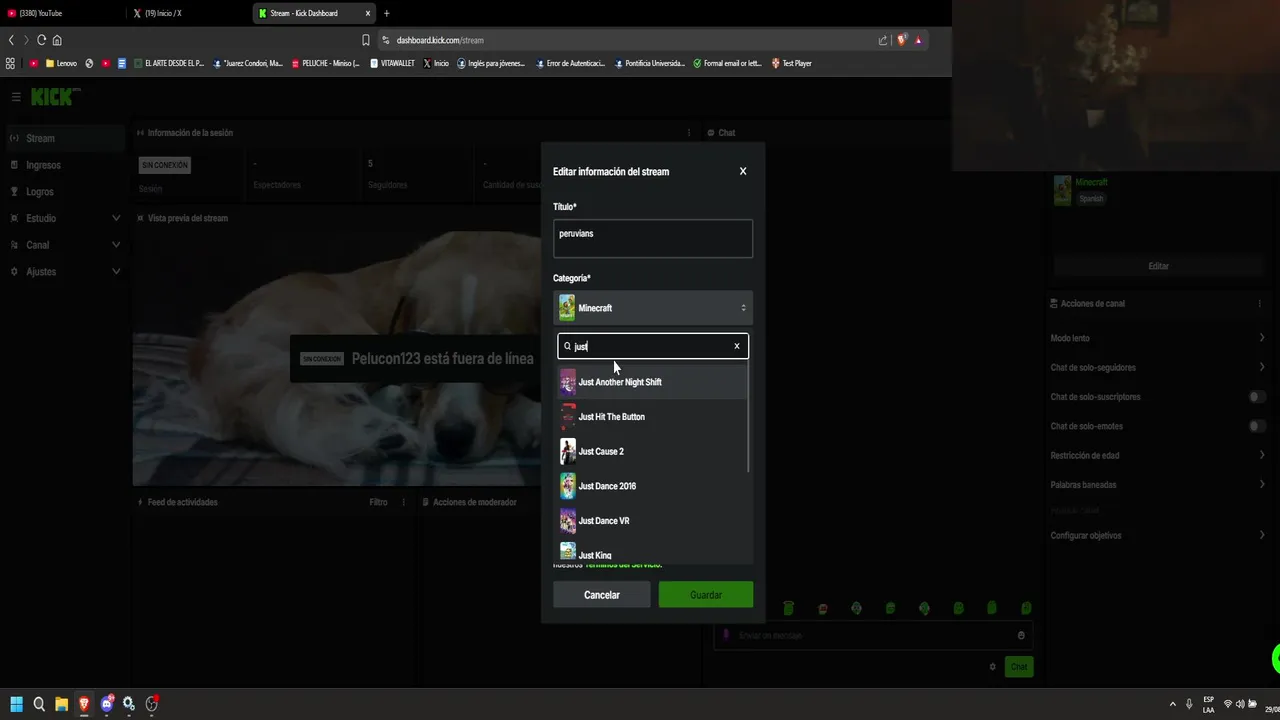Clear the category search field with X
1280x720 pixels.
737,346
